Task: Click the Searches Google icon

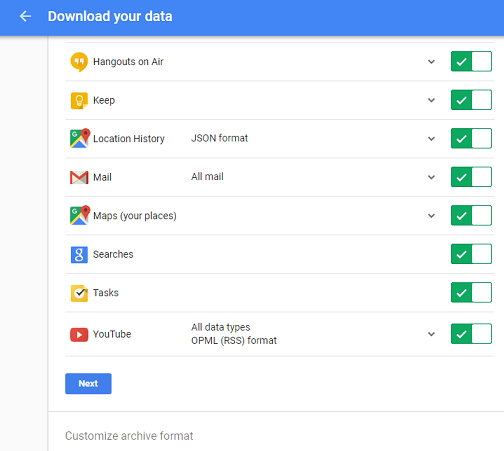Action: tap(79, 254)
